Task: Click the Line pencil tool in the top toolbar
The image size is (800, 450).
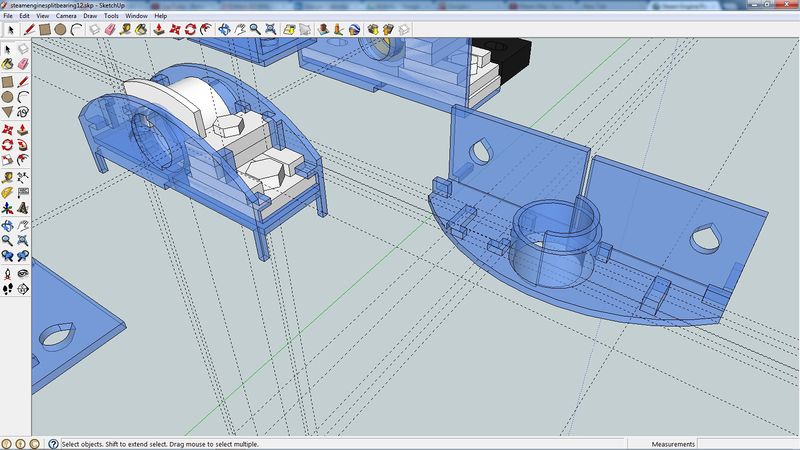Action: point(29,30)
